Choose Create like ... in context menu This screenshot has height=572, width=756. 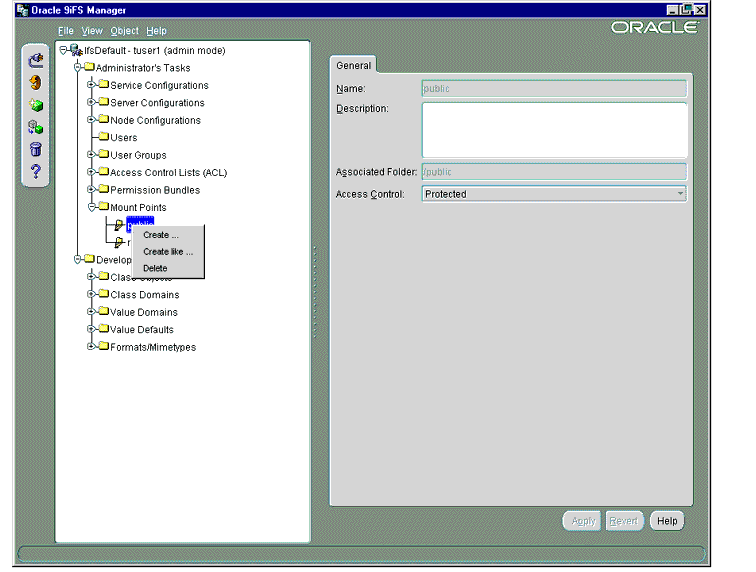[168, 252]
